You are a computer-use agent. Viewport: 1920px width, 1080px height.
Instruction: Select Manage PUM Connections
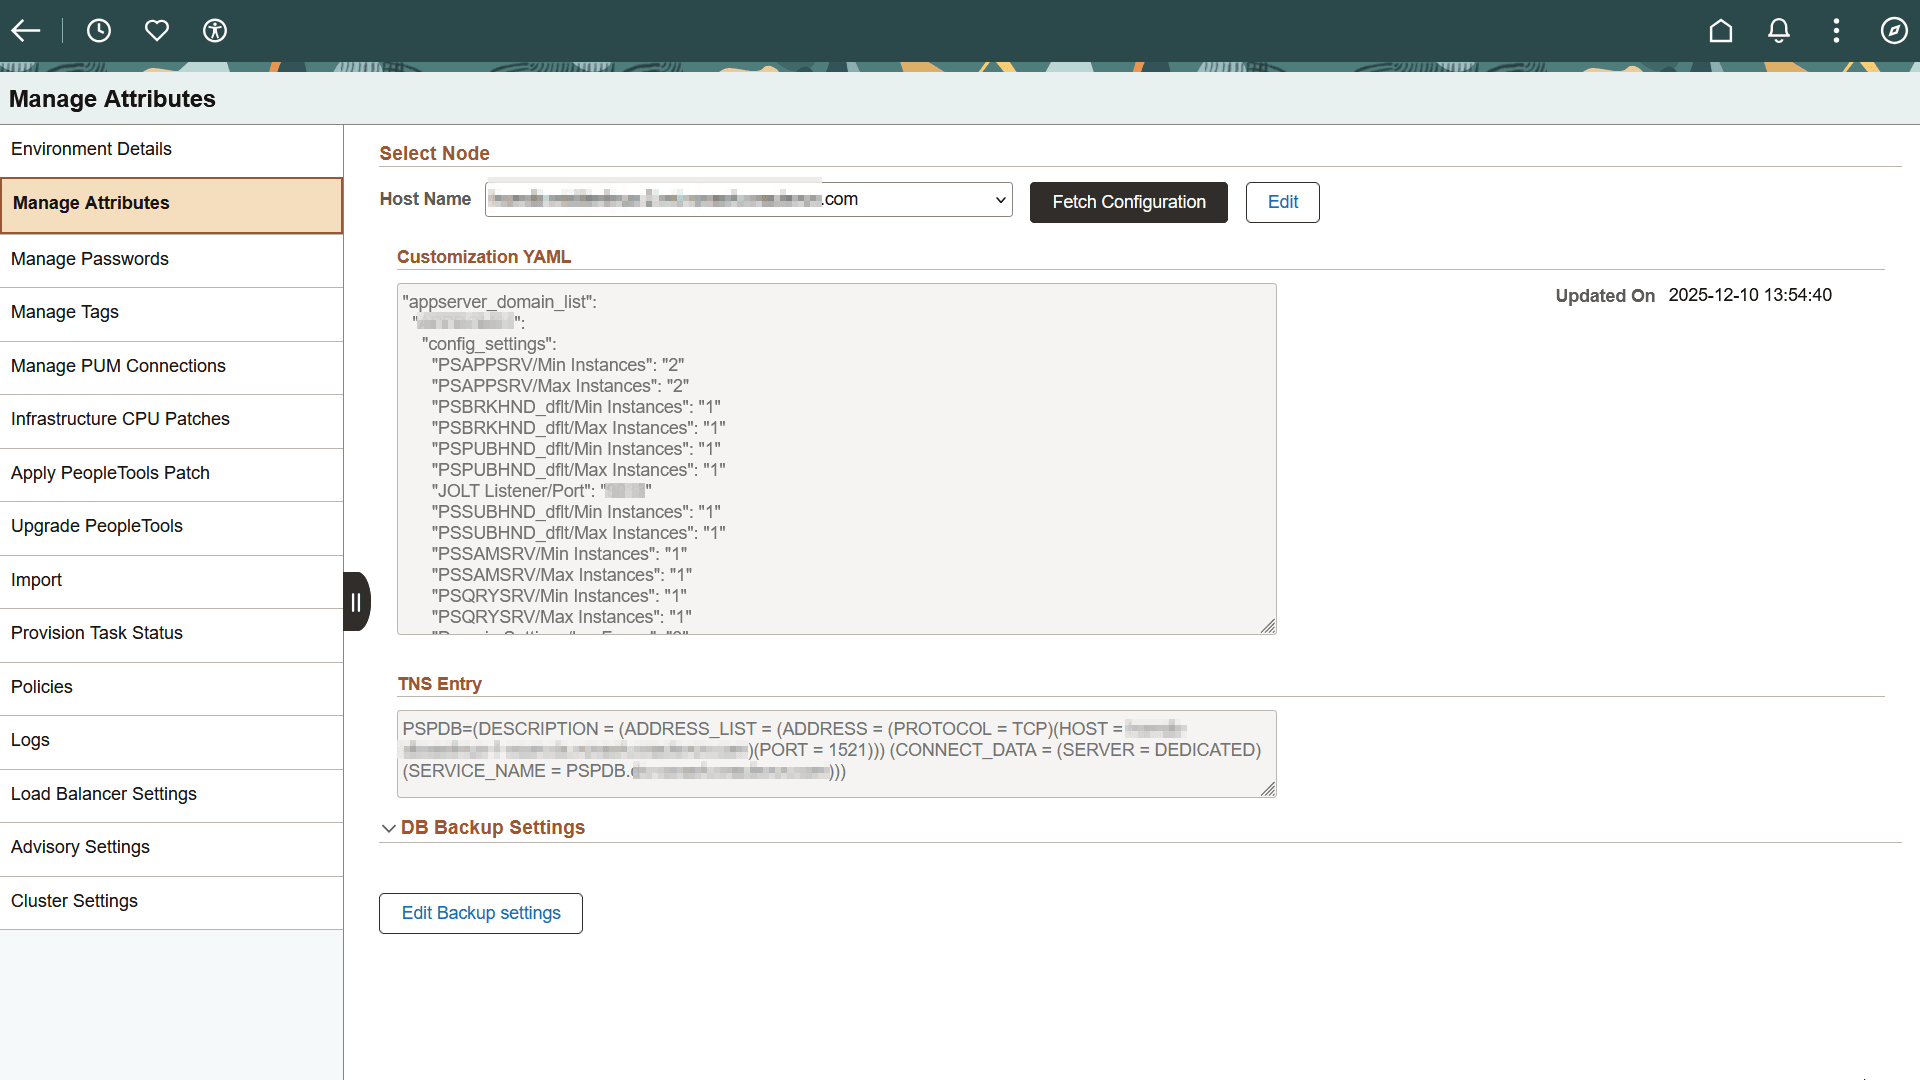point(118,366)
